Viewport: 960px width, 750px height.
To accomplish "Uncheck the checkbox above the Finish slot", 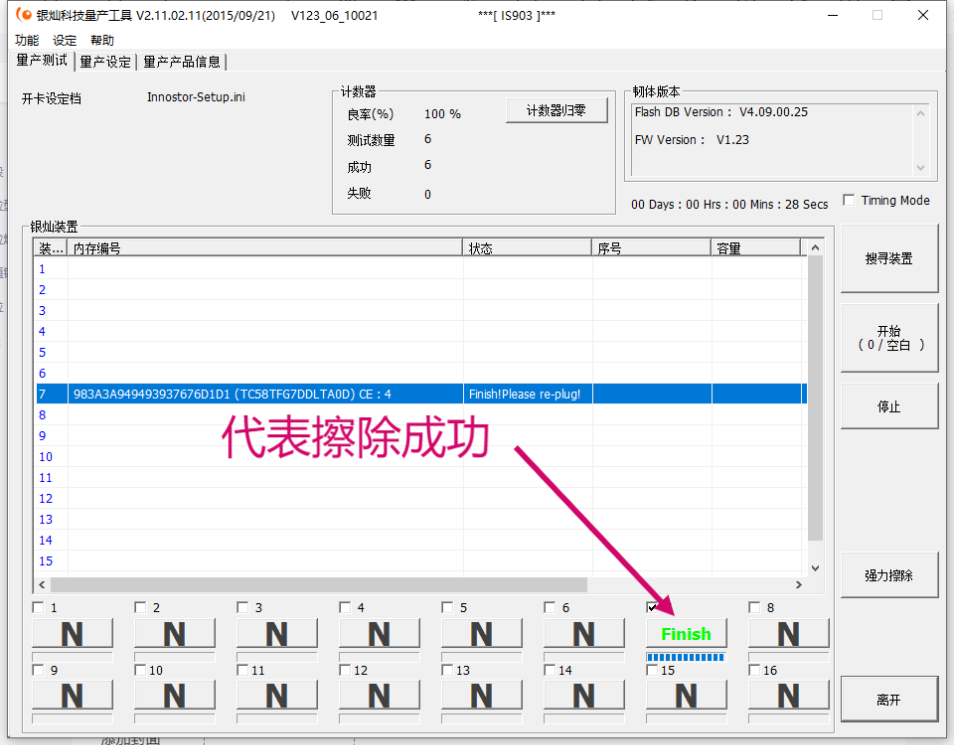I will [653, 607].
